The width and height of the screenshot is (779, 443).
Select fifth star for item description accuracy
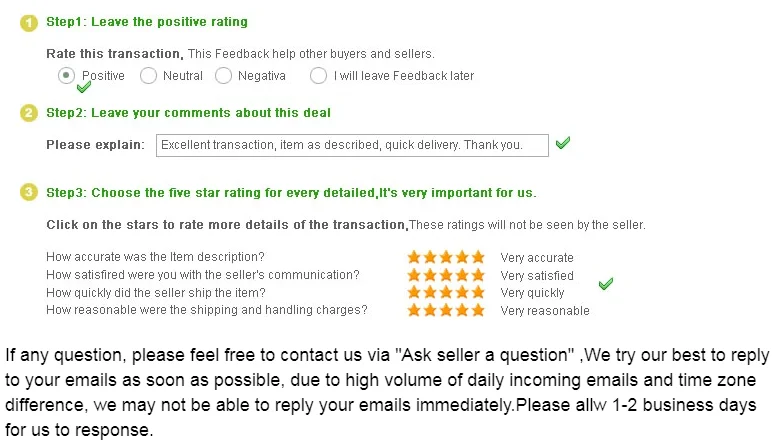478,257
